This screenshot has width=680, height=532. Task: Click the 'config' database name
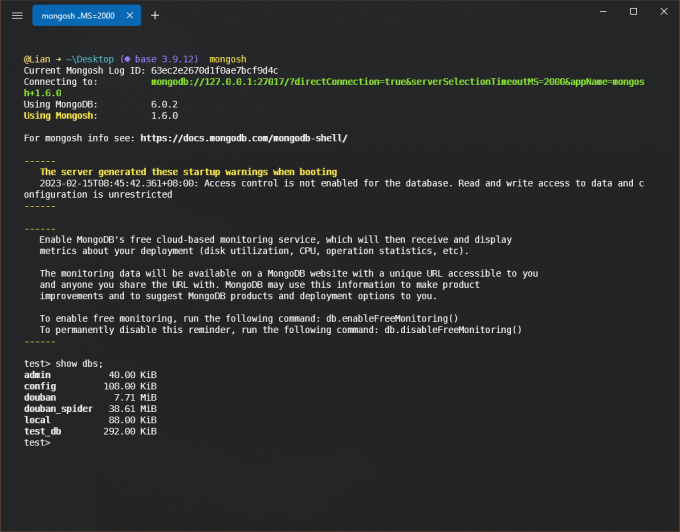pyautogui.click(x=40, y=386)
